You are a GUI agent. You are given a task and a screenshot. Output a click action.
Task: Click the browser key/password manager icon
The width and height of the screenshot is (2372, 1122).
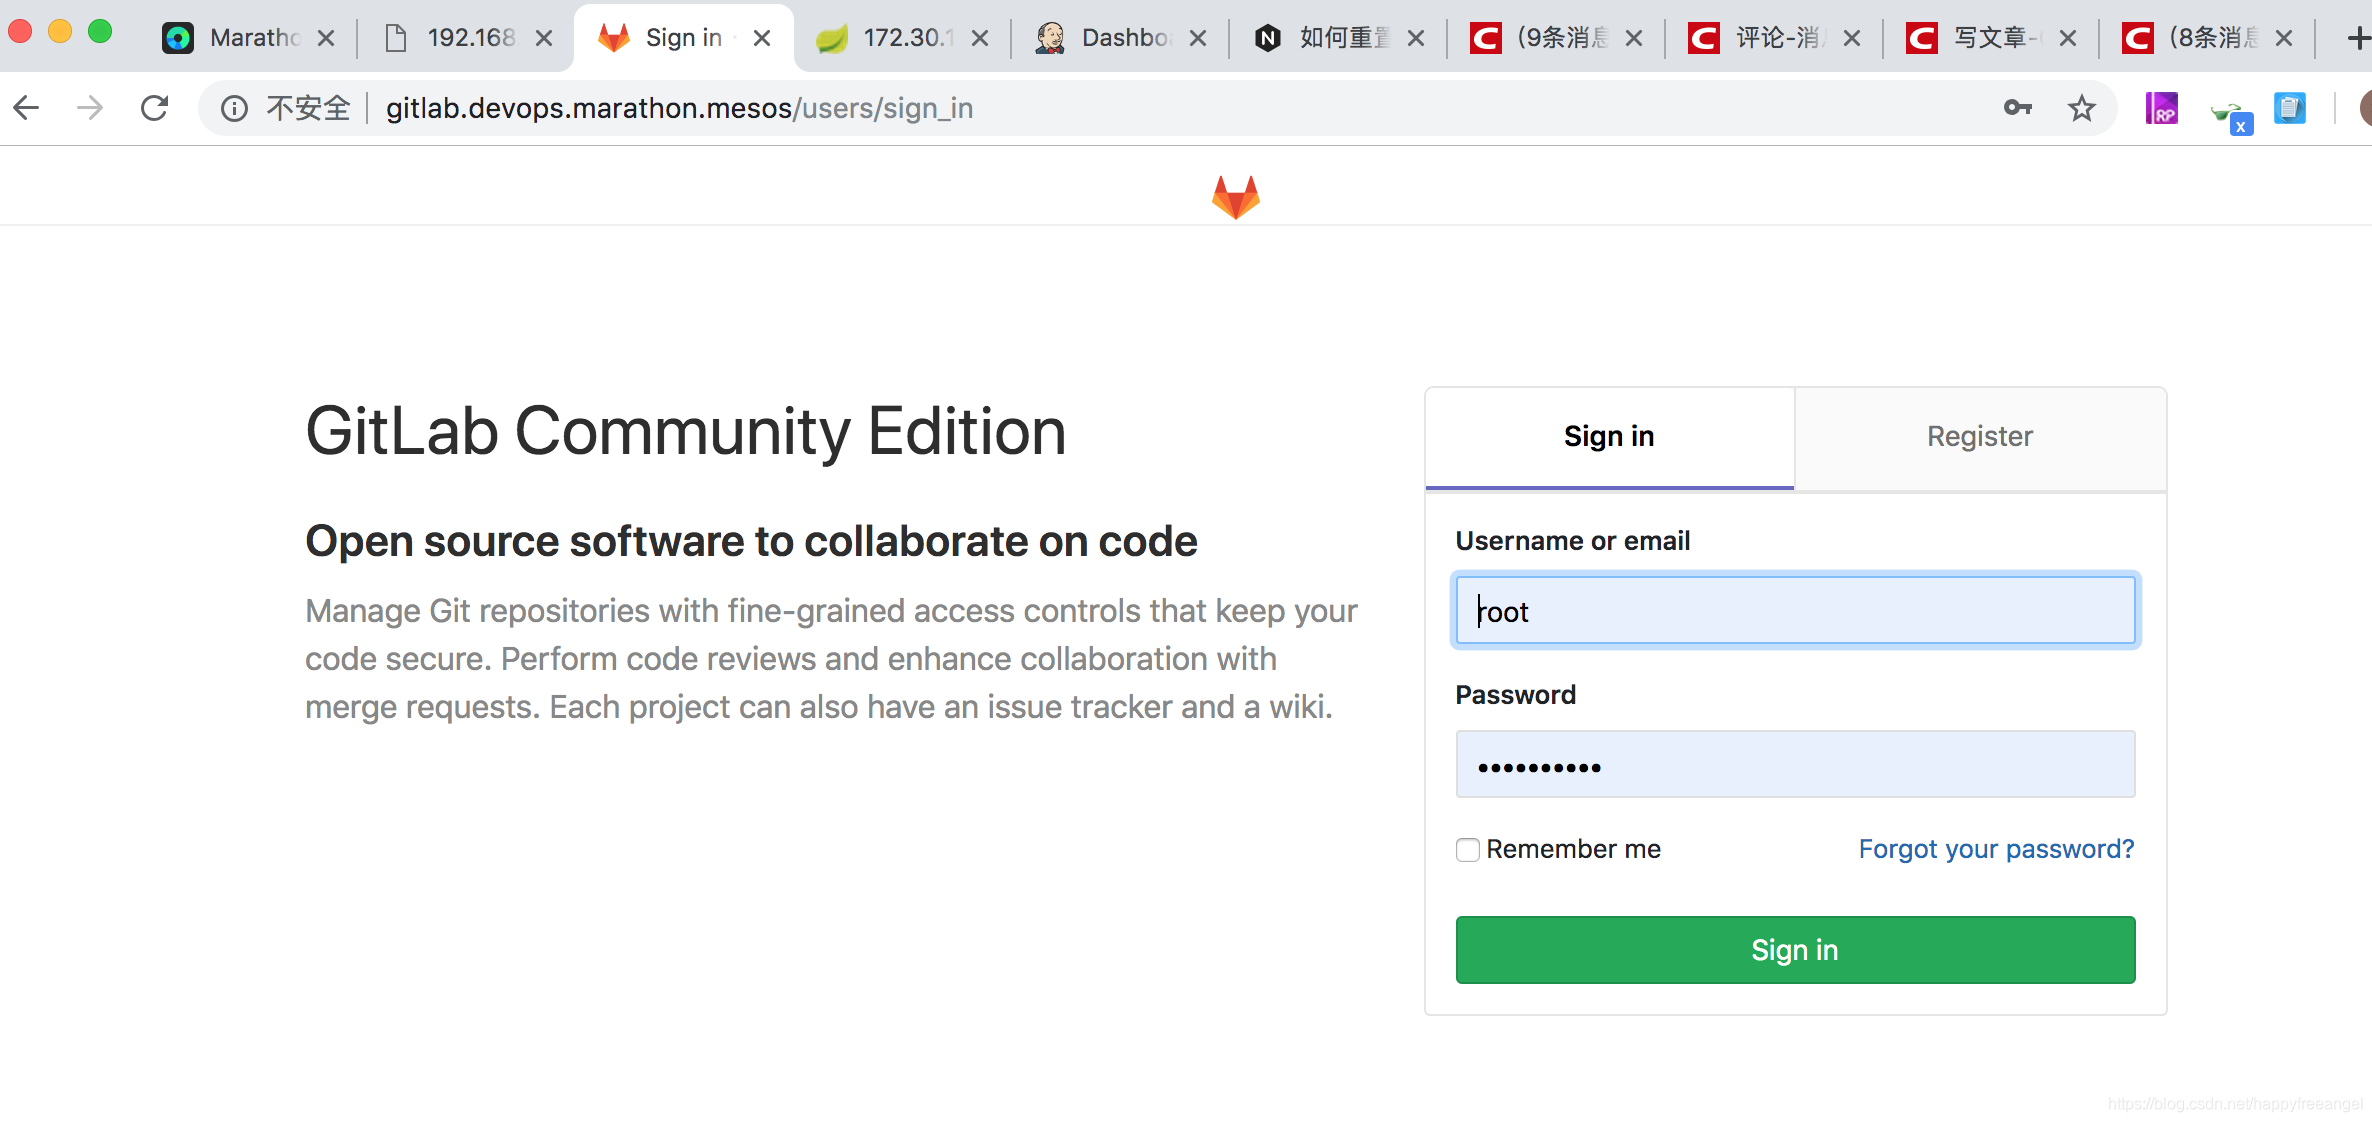(2020, 109)
